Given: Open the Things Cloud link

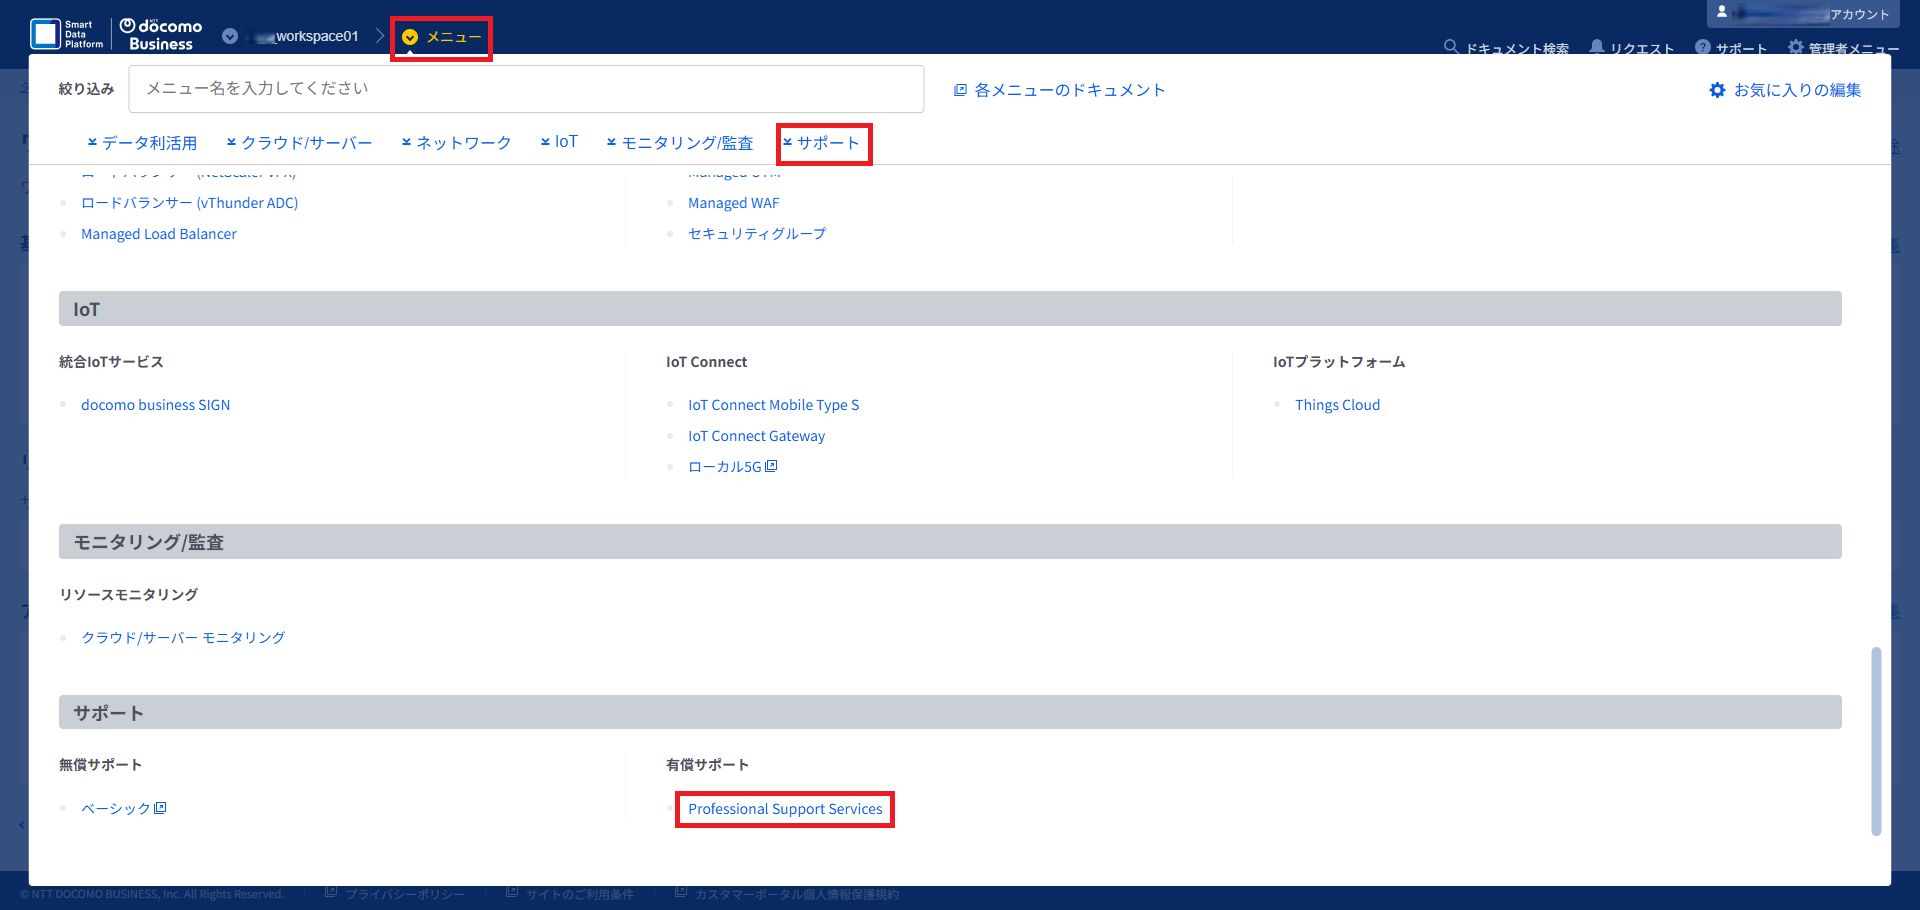Looking at the screenshot, I should [1337, 405].
